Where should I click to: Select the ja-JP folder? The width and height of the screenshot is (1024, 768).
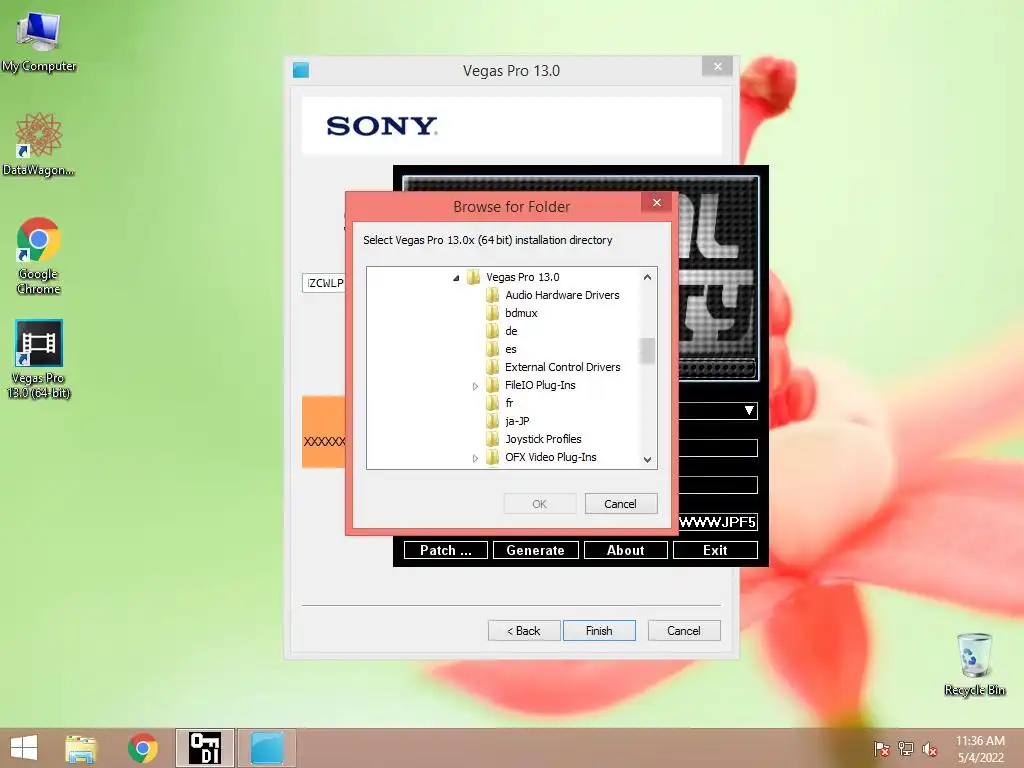point(517,421)
